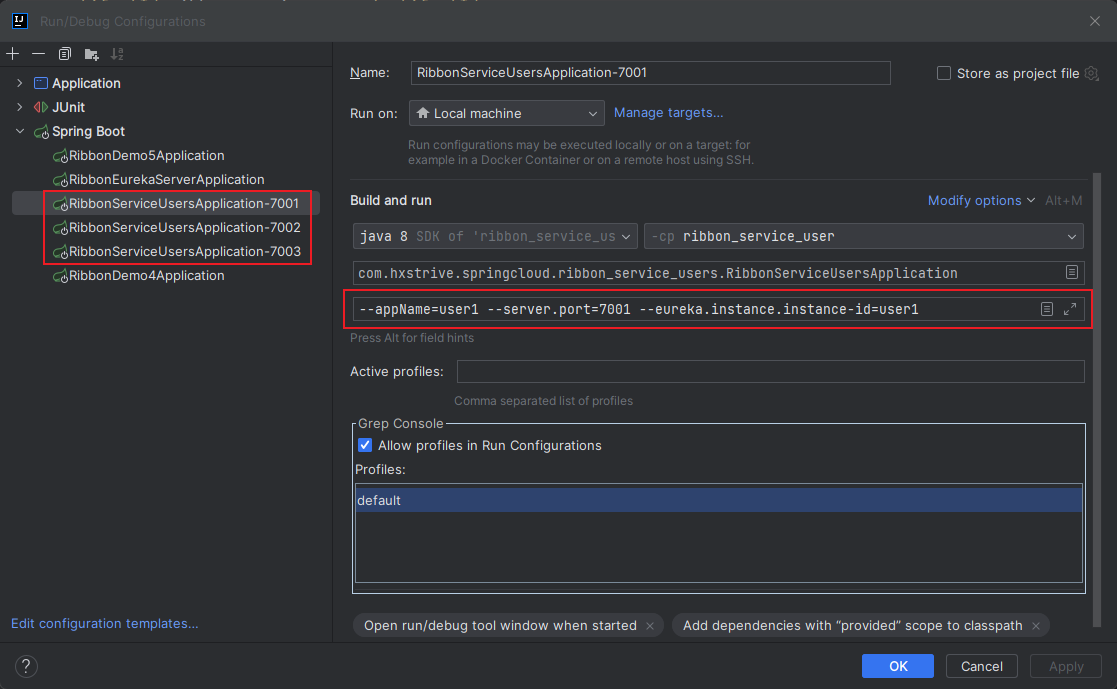Click the Spring Boot configuration type icon
The image size is (1117, 689).
41,132
